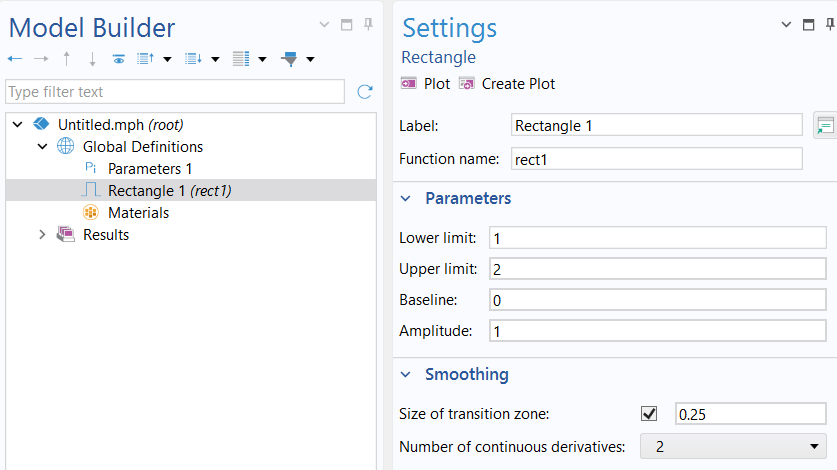Open the Model Builder window menu chevron
The image size is (837, 470).
pyautogui.click(x=324, y=25)
